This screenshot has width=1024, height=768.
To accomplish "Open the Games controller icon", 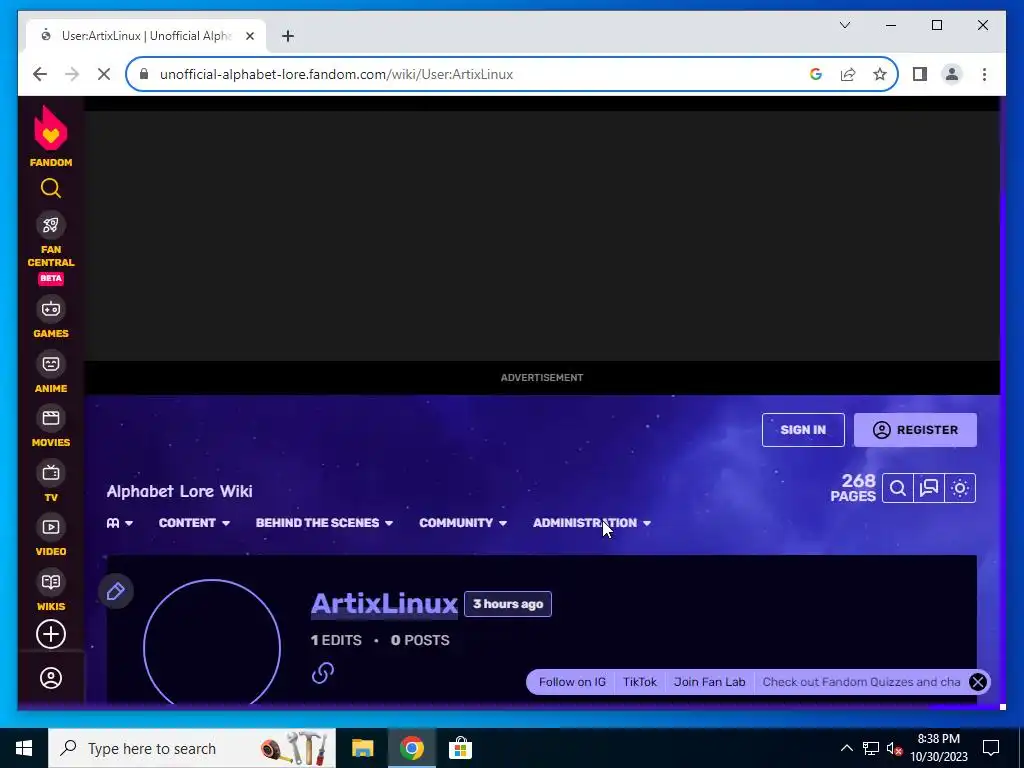I will (x=51, y=309).
